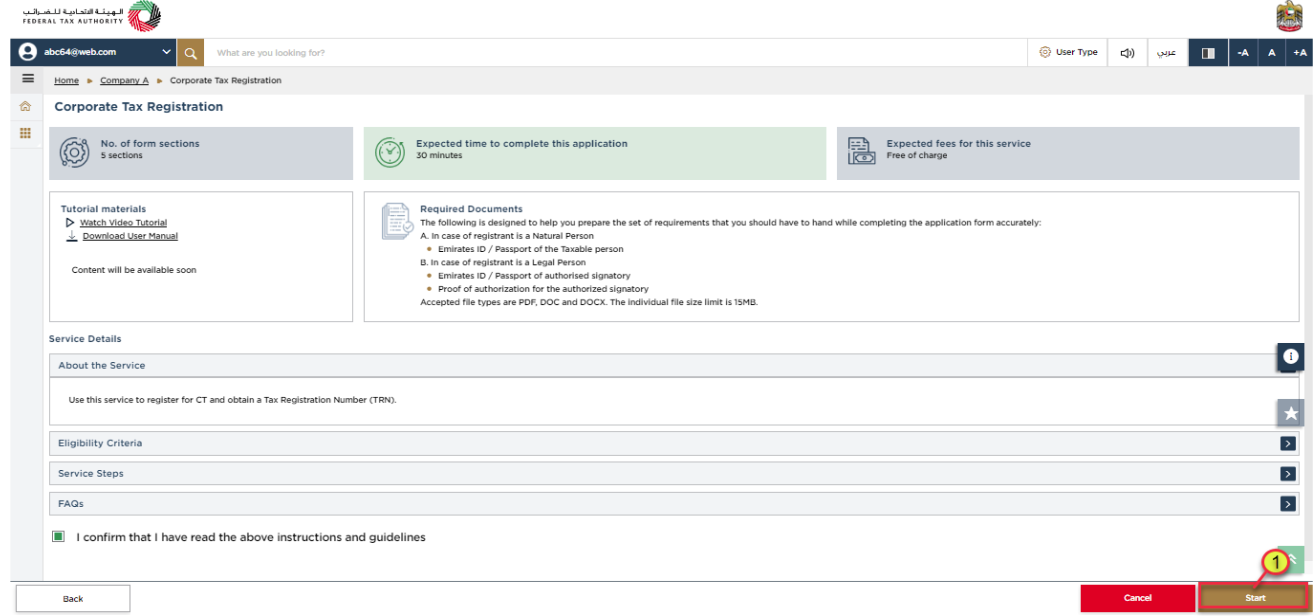Go to home icon in sidebar
1315x616 pixels.
pos(26,106)
